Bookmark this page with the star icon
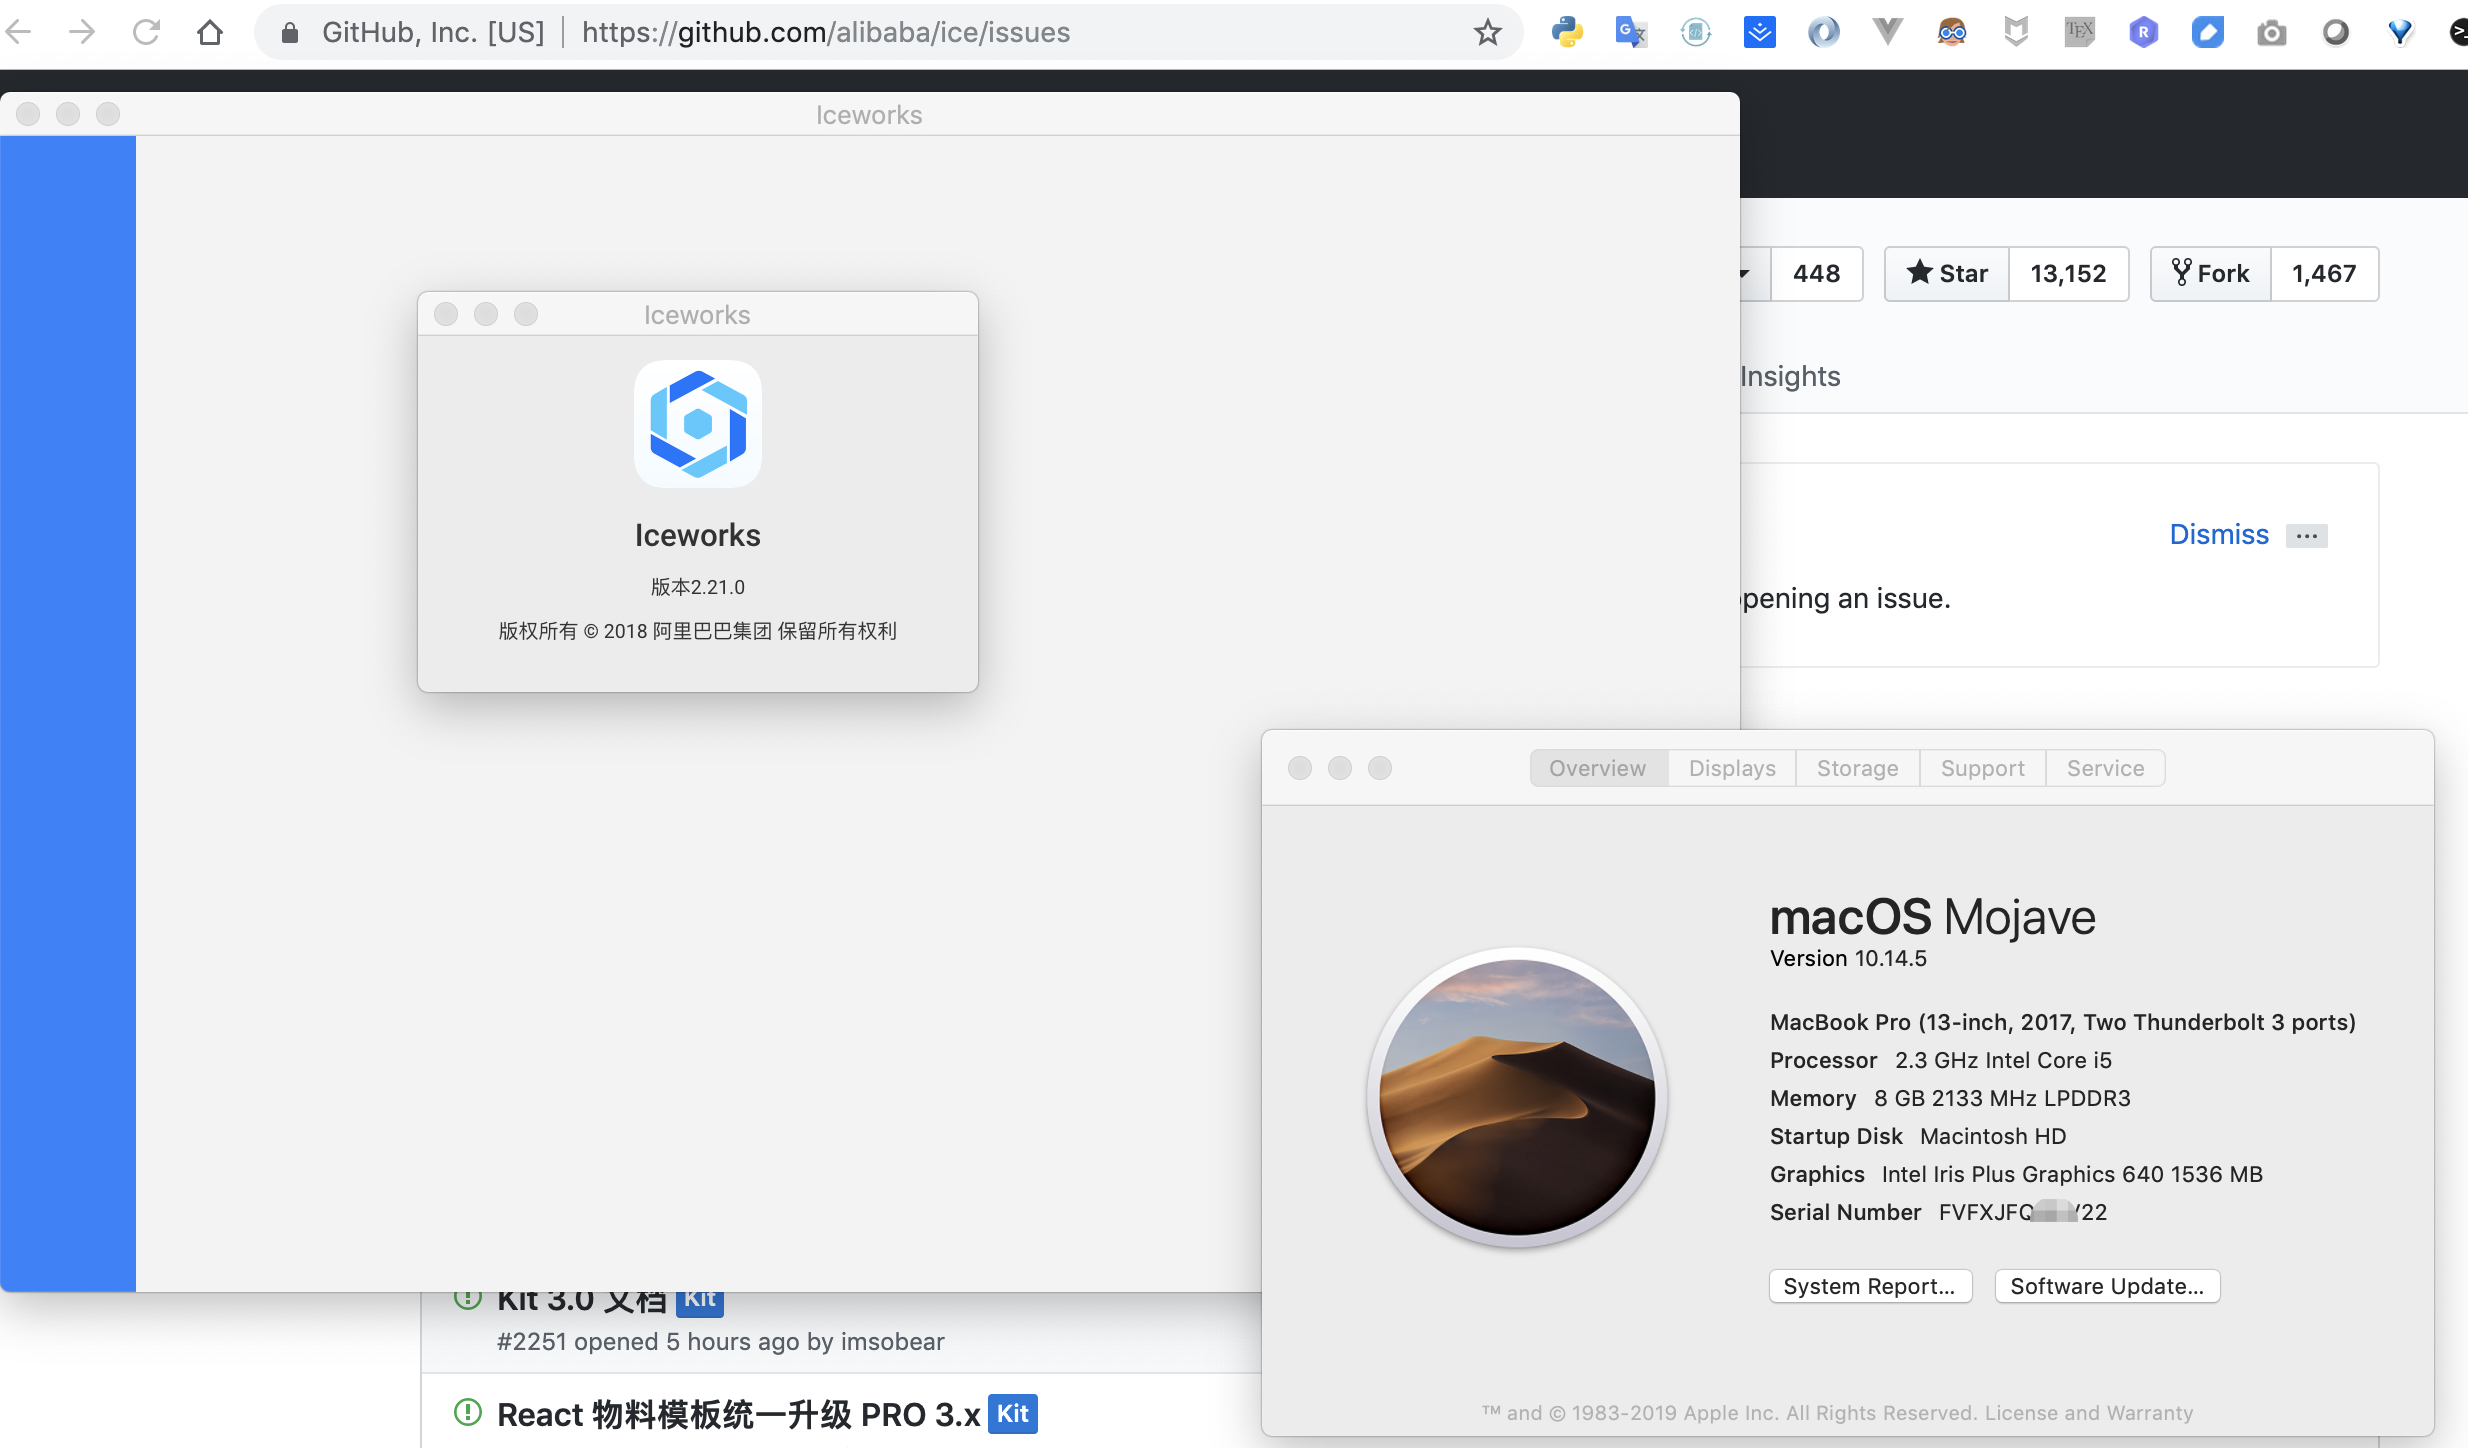The image size is (2468, 1448). [x=1488, y=32]
